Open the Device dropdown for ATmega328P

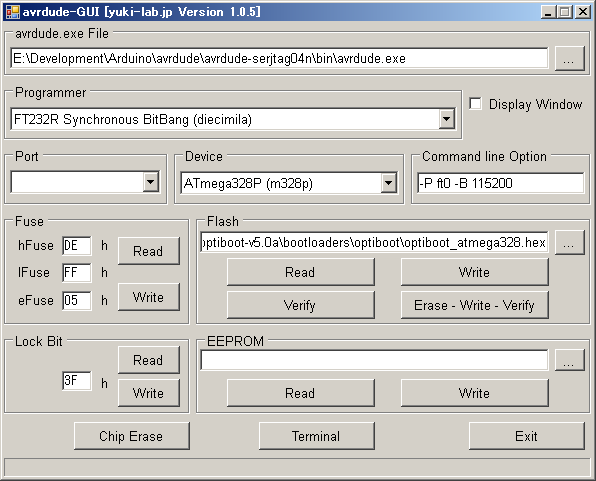[388, 183]
